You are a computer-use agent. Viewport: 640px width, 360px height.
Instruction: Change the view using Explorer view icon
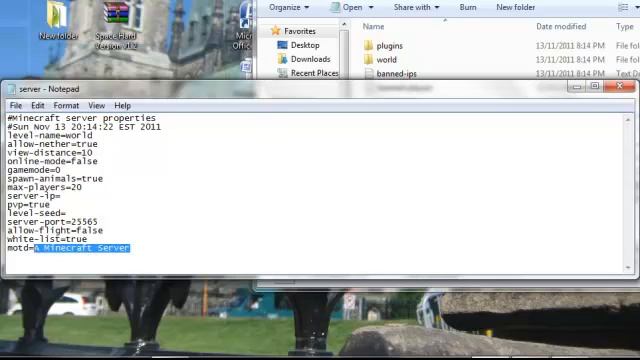(x=623, y=7)
